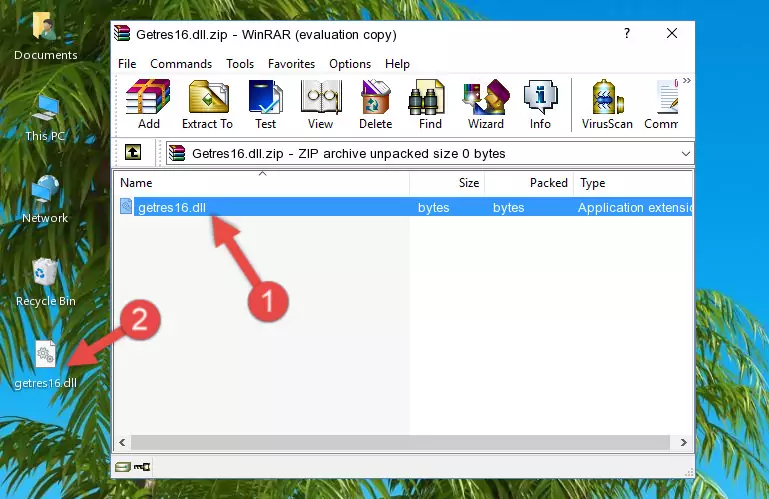
Task: Click horizontal scrollbar left arrow
Action: click(x=122, y=443)
